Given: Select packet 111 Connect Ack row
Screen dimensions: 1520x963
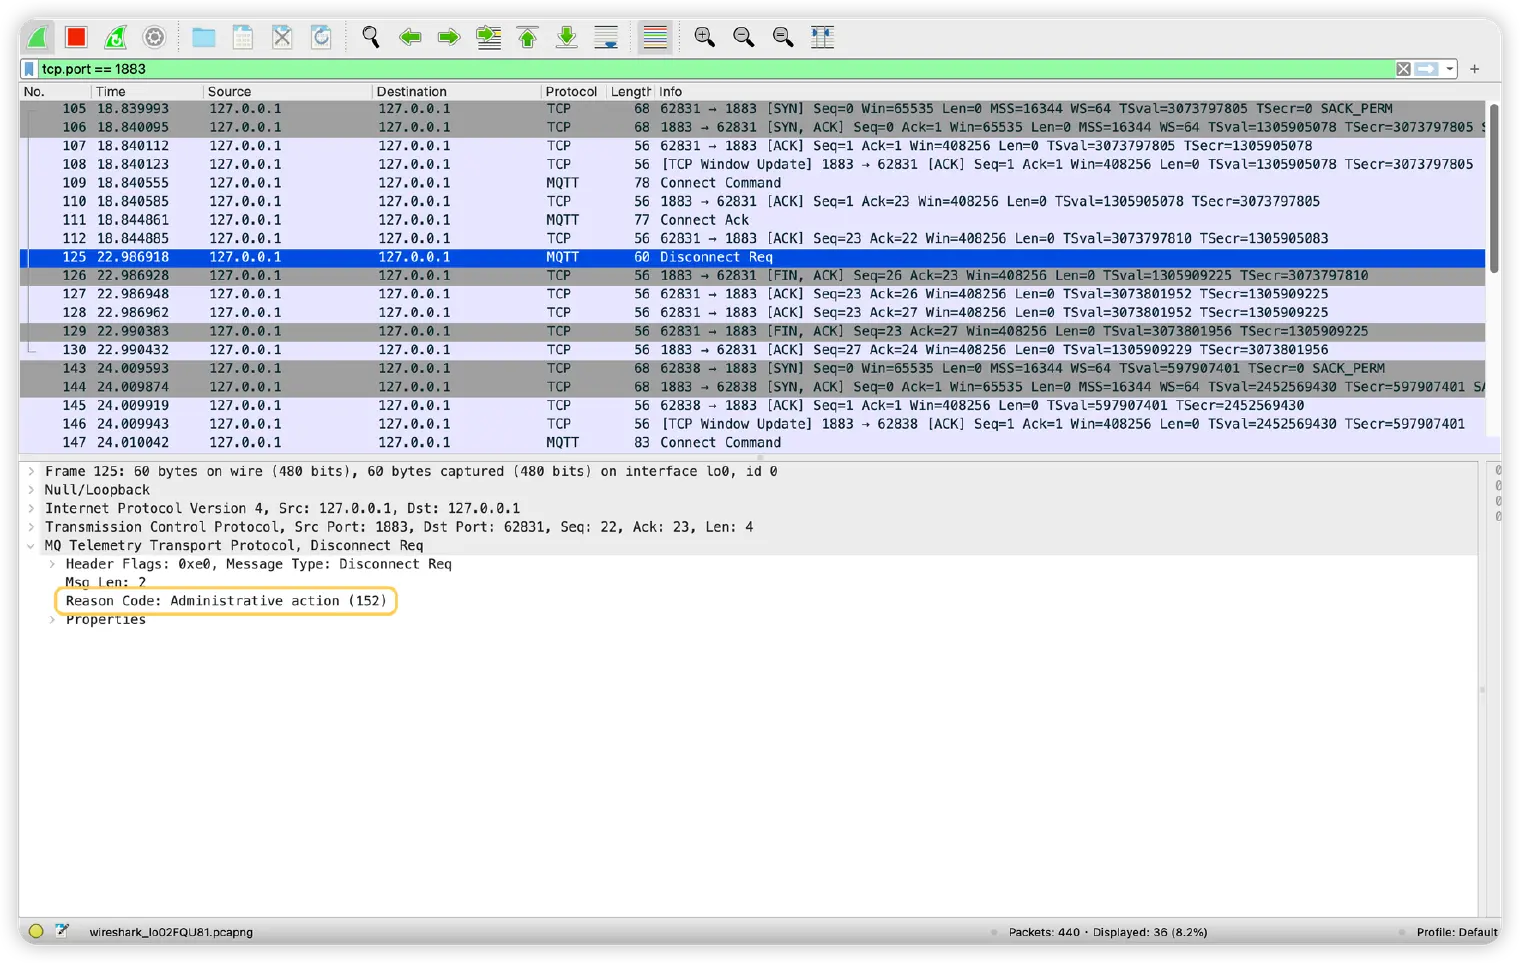Looking at the screenshot, I should [753, 220].
